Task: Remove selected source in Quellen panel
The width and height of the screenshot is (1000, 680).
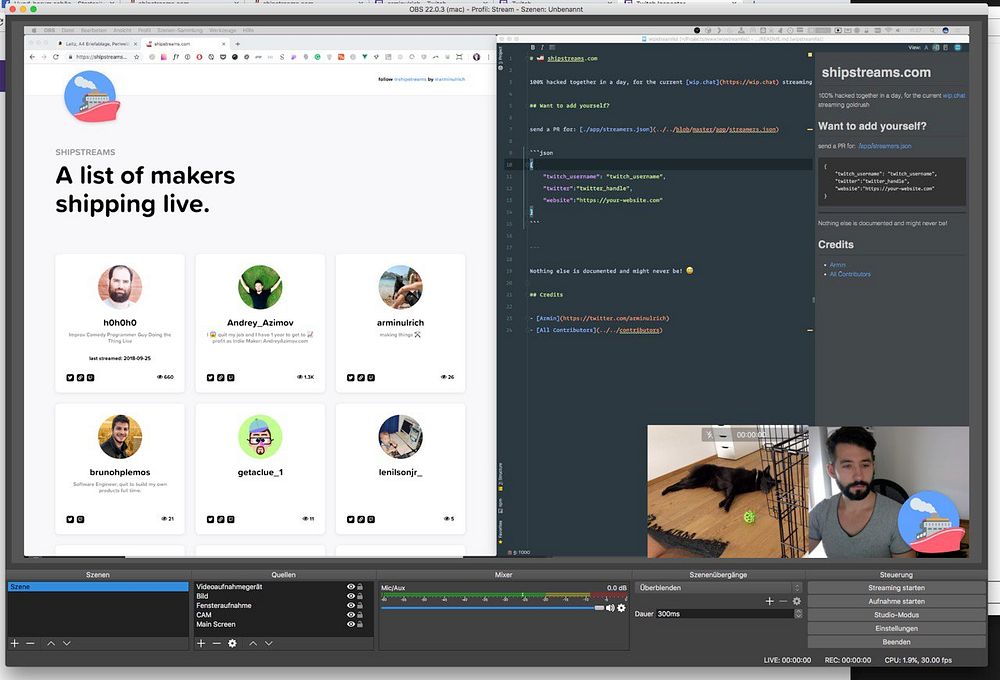Action: coord(216,643)
